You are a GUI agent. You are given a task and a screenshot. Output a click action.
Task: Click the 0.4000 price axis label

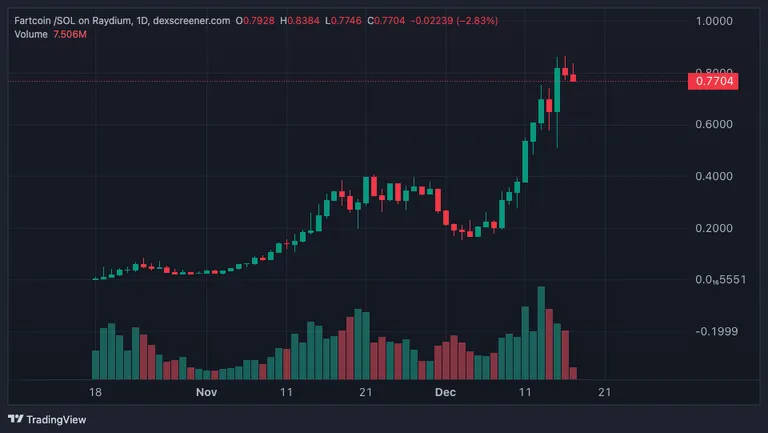coord(714,176)
